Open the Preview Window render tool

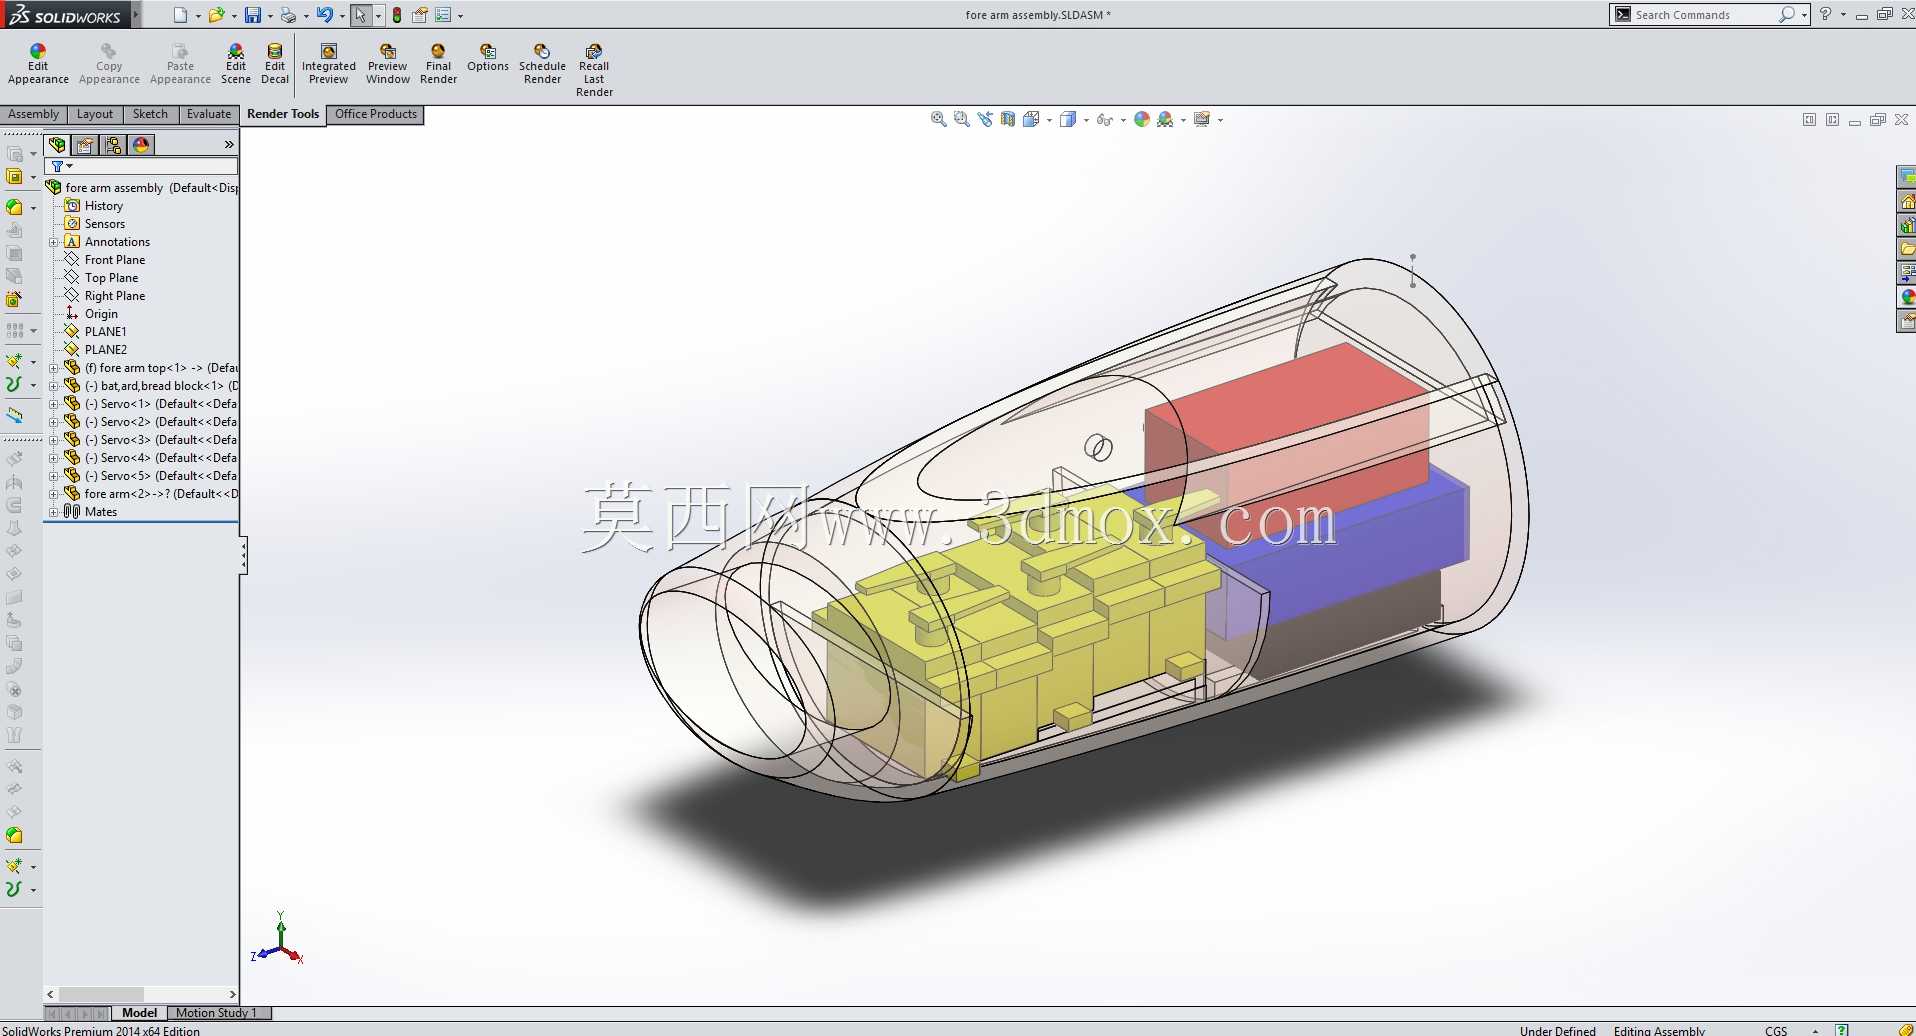388,64
